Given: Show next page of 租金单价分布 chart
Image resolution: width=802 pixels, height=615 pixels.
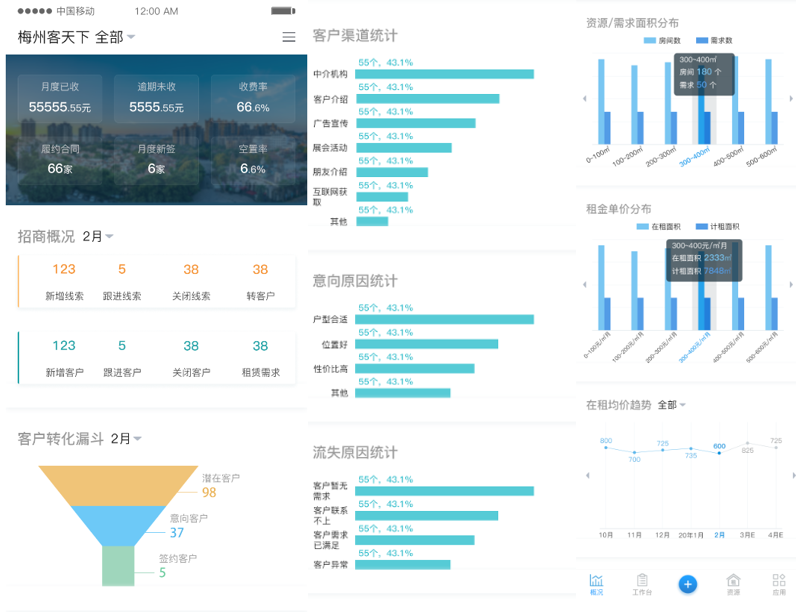Looking at the screenshot, I should [791, 284].
